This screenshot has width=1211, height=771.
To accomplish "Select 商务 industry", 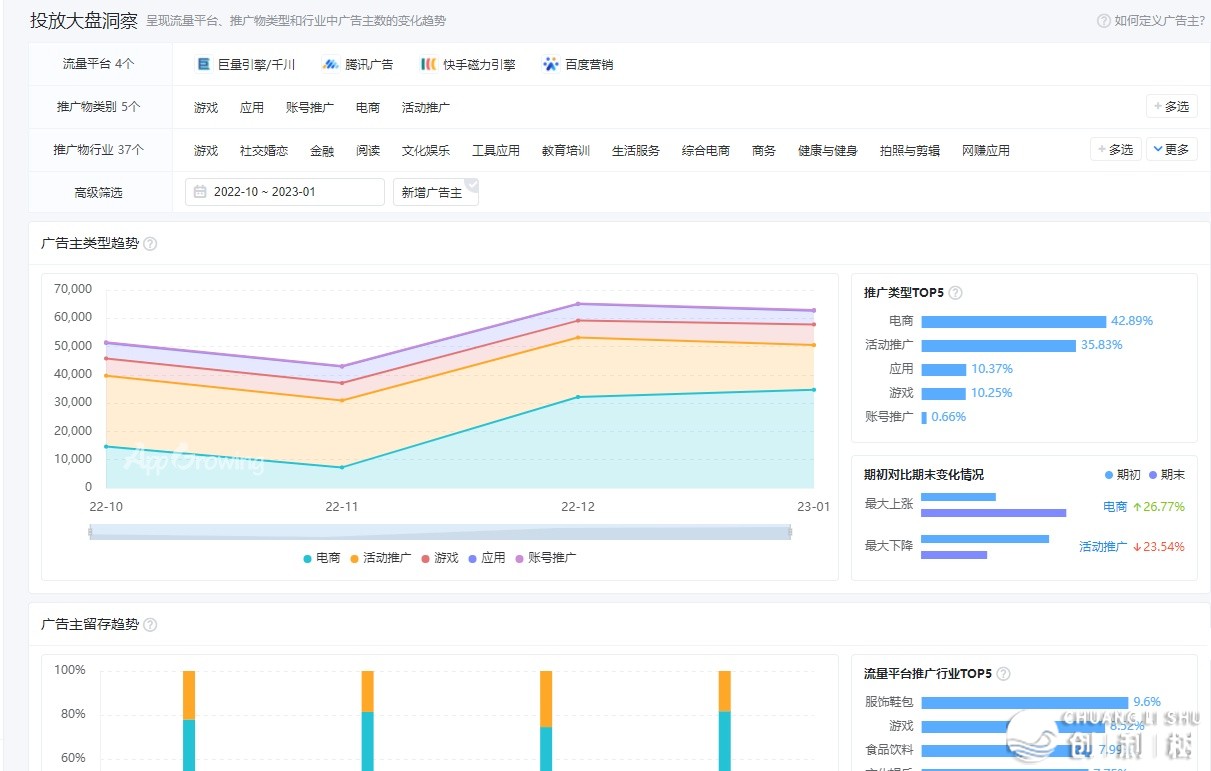I will 764,151.
